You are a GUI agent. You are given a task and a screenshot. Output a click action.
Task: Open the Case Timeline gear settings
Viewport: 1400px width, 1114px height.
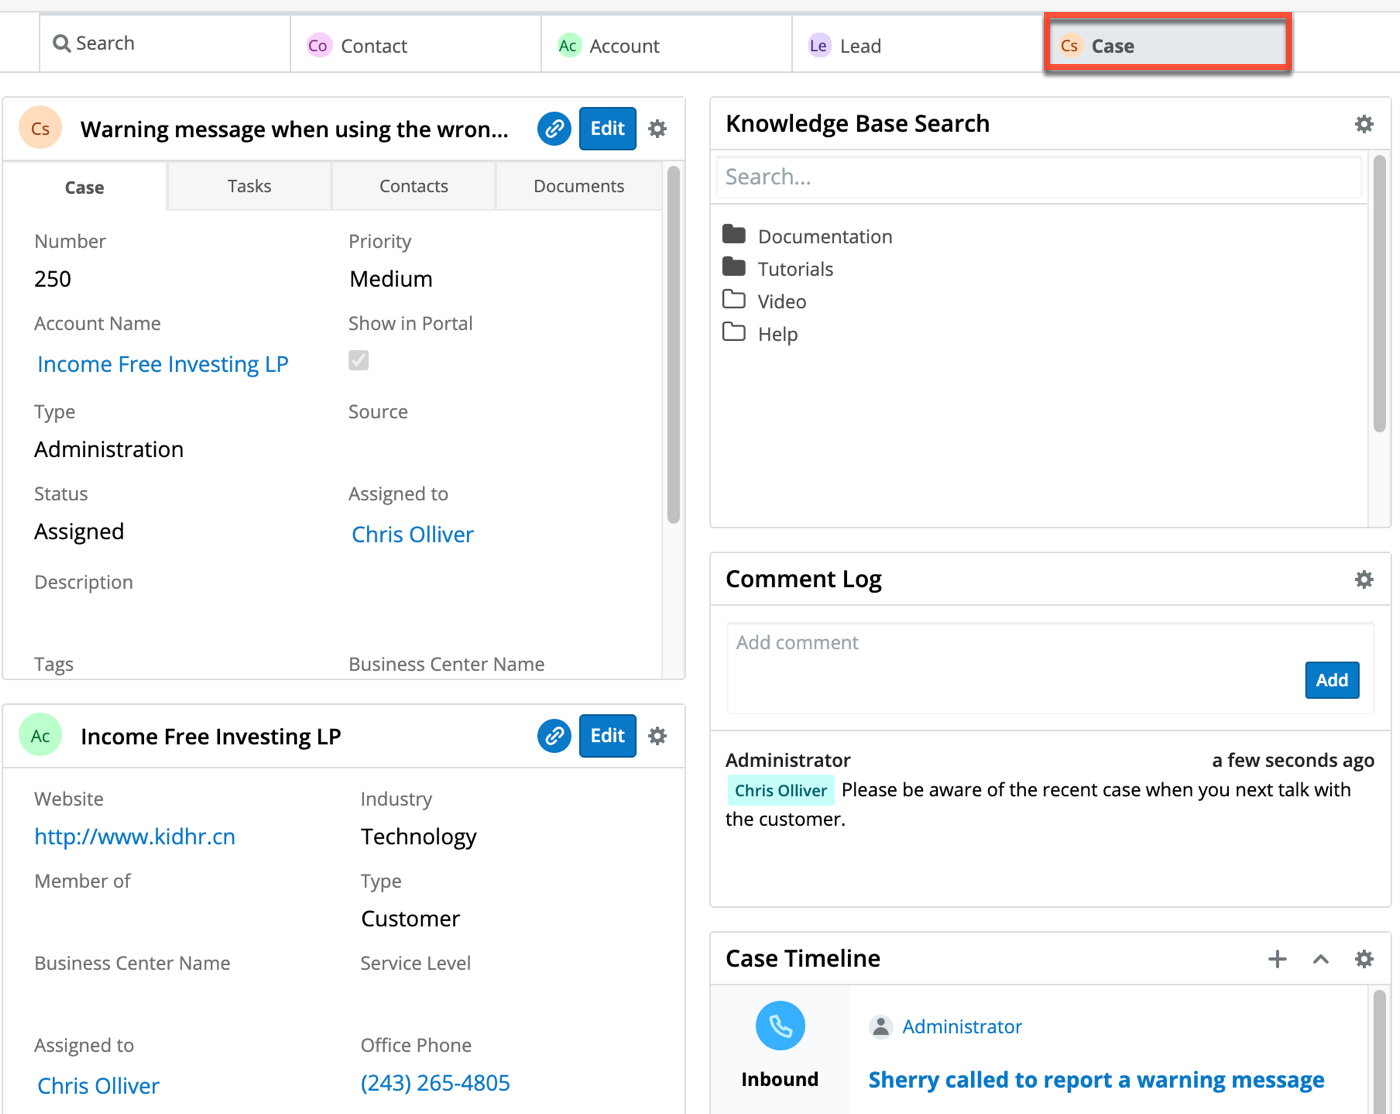tap(1363, 959)
